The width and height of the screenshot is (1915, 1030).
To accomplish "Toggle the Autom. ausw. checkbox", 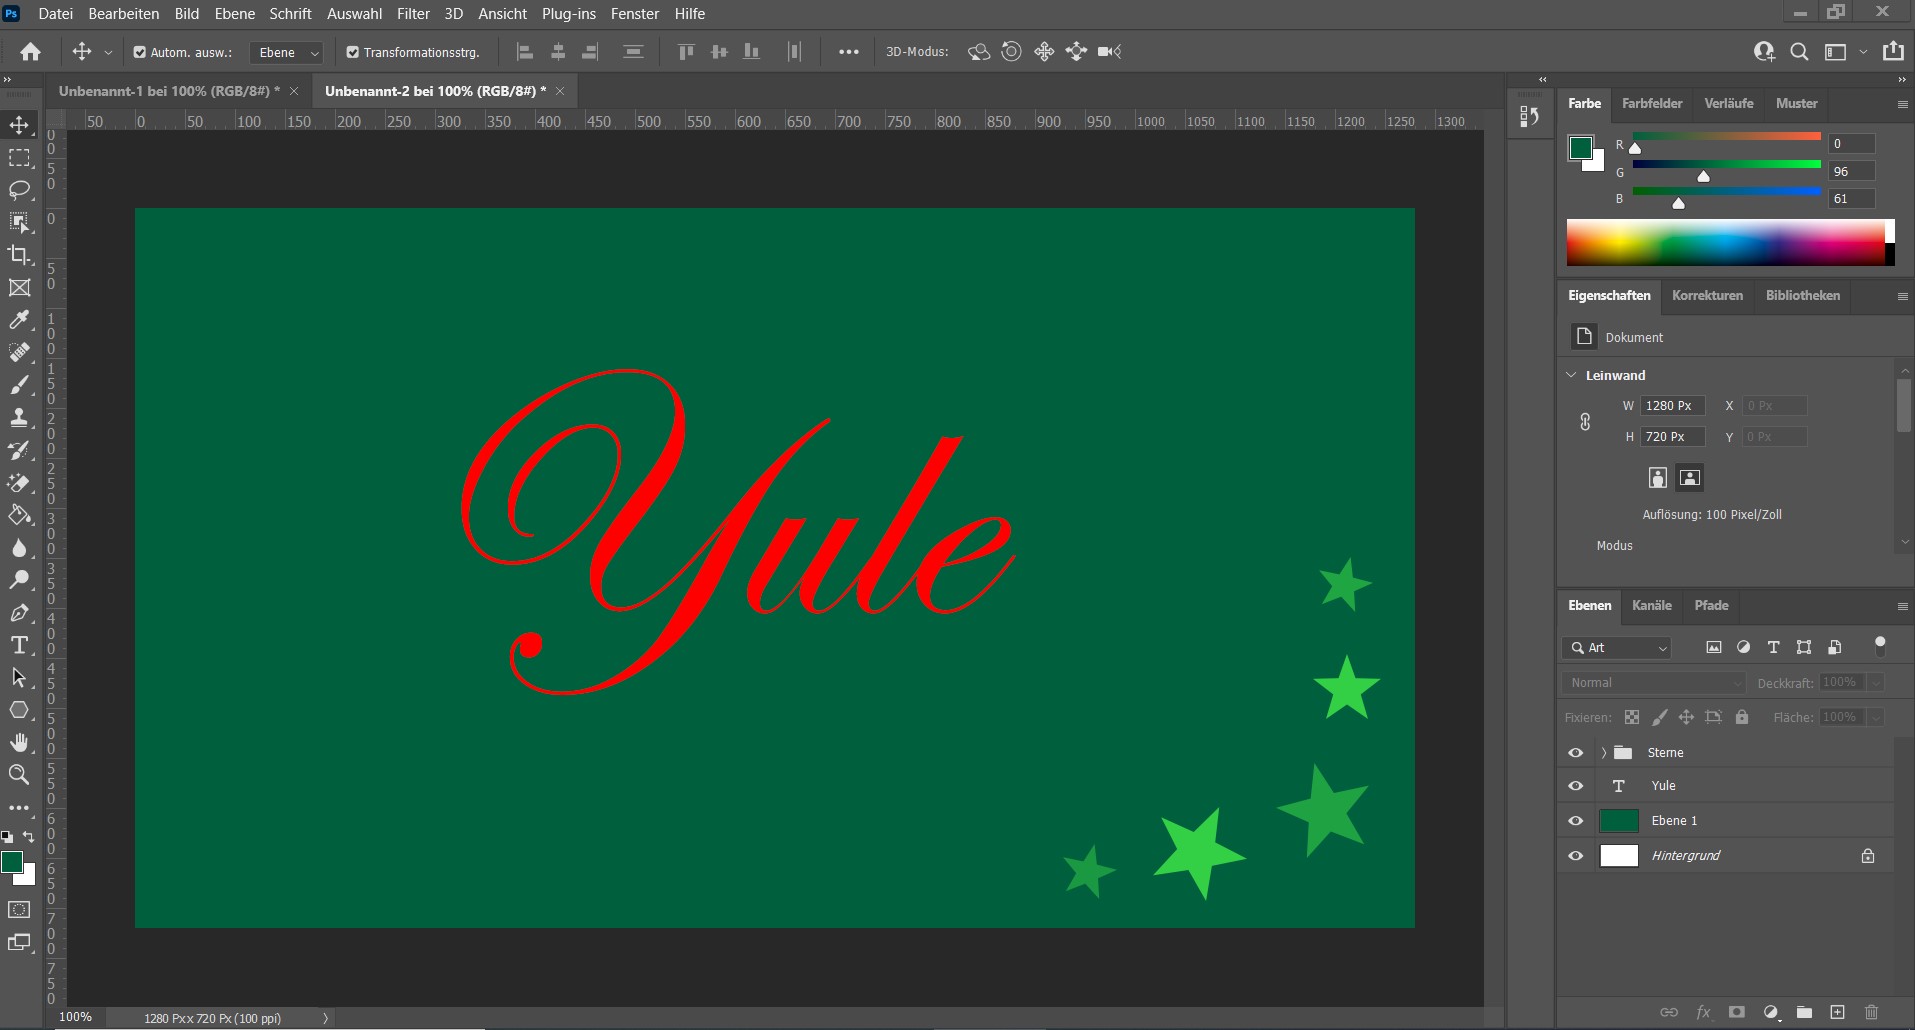I will click(140, 52).
